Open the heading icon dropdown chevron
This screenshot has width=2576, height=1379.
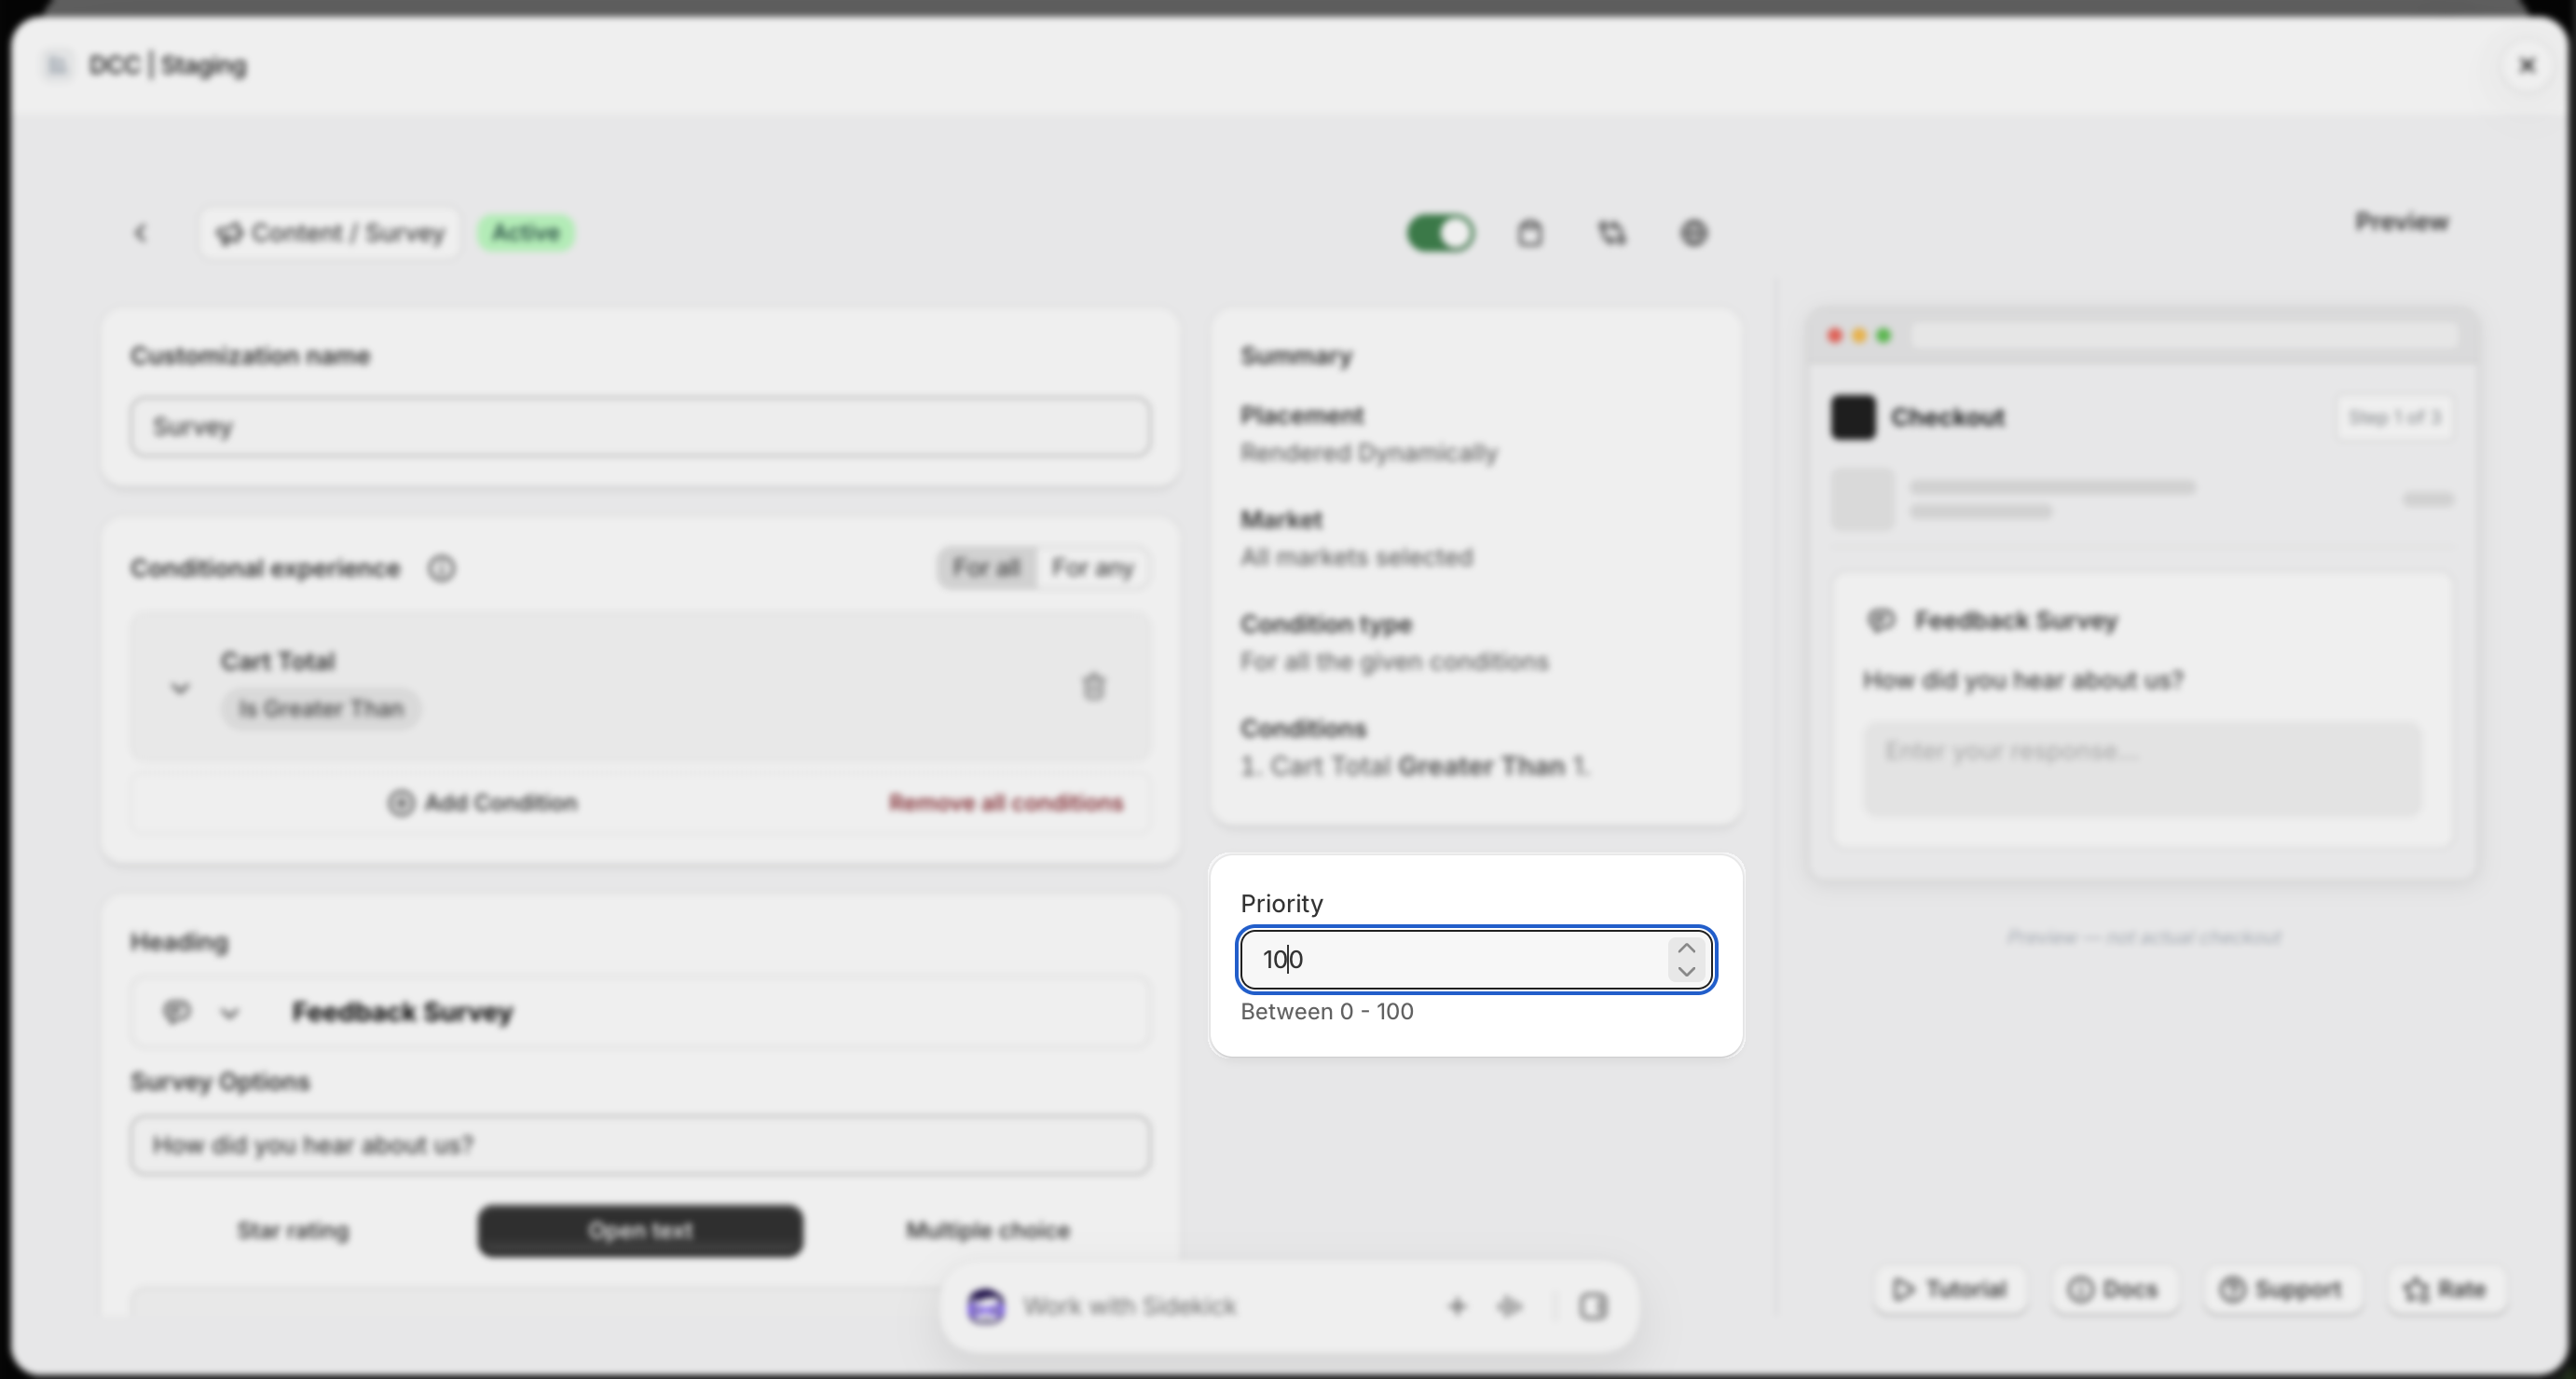point(230,1013)
